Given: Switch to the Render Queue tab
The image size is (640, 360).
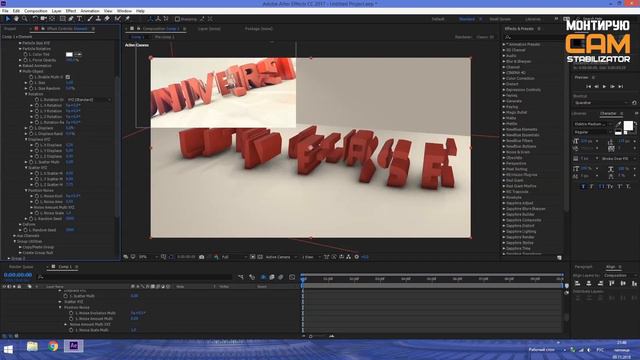Looking at the screenshot, I should click(x=21, y=267).
